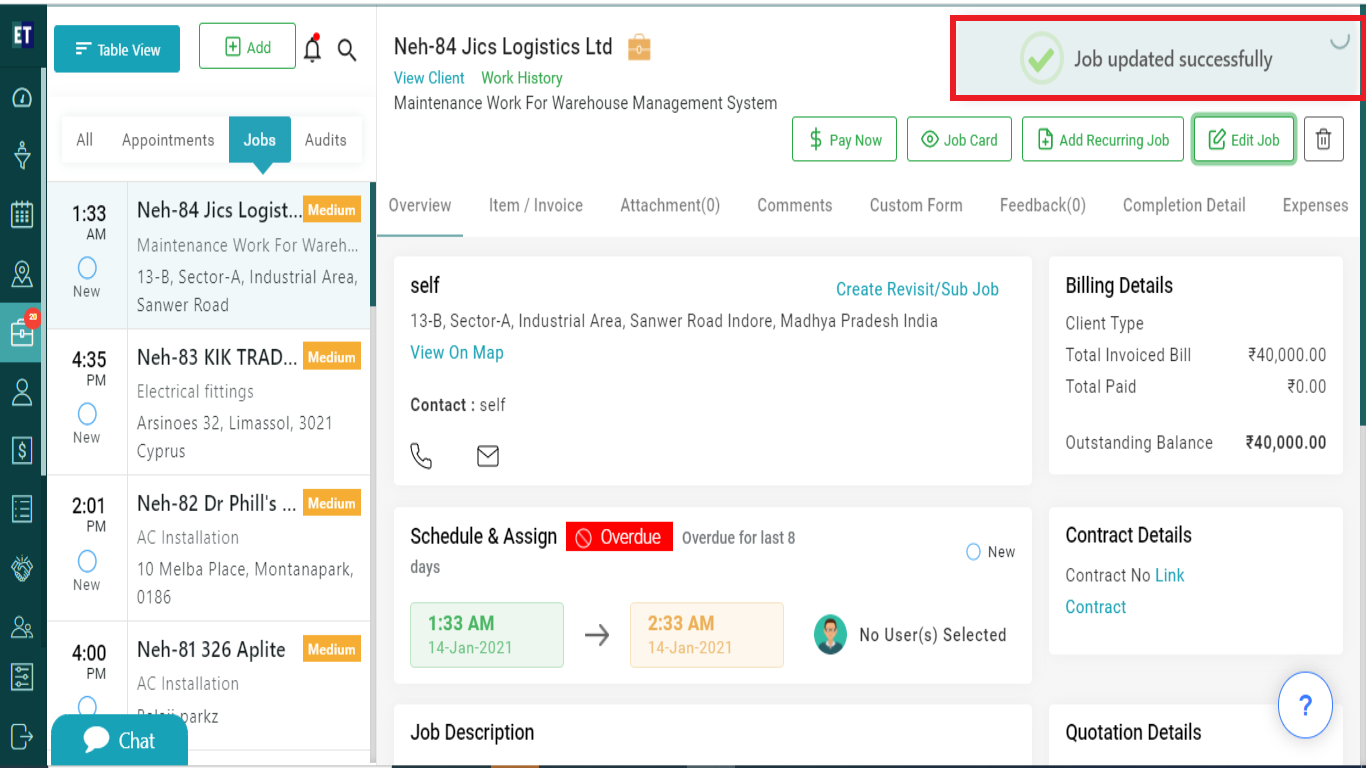Open the Jobs briefcase icon with badge
The height and width of the screenshot is (768, 1366).
click(22, 332)
